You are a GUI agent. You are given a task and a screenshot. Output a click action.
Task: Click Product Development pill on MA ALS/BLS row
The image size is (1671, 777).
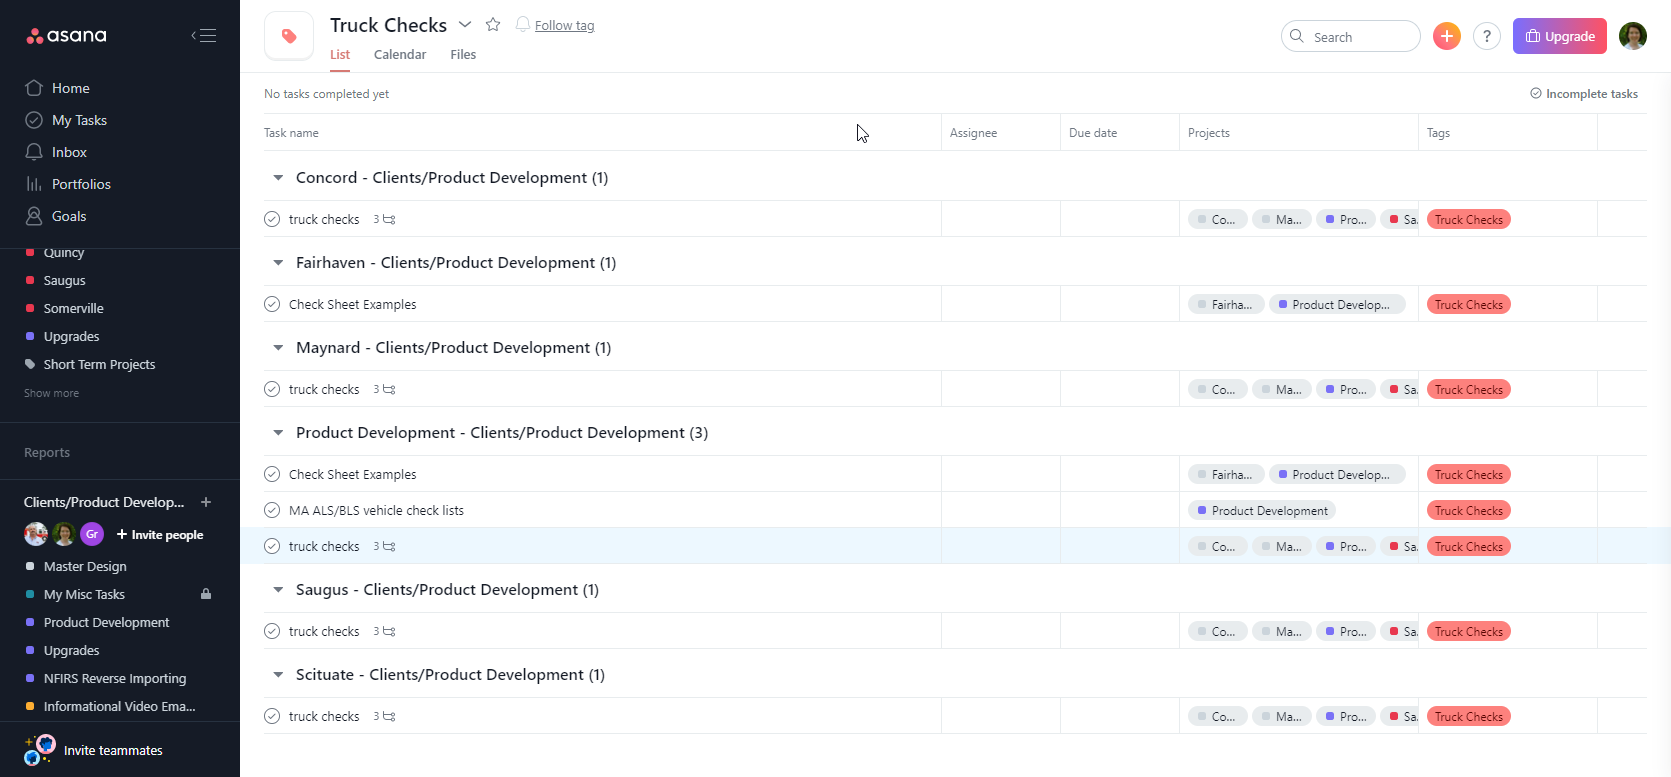coord(1262,510)
